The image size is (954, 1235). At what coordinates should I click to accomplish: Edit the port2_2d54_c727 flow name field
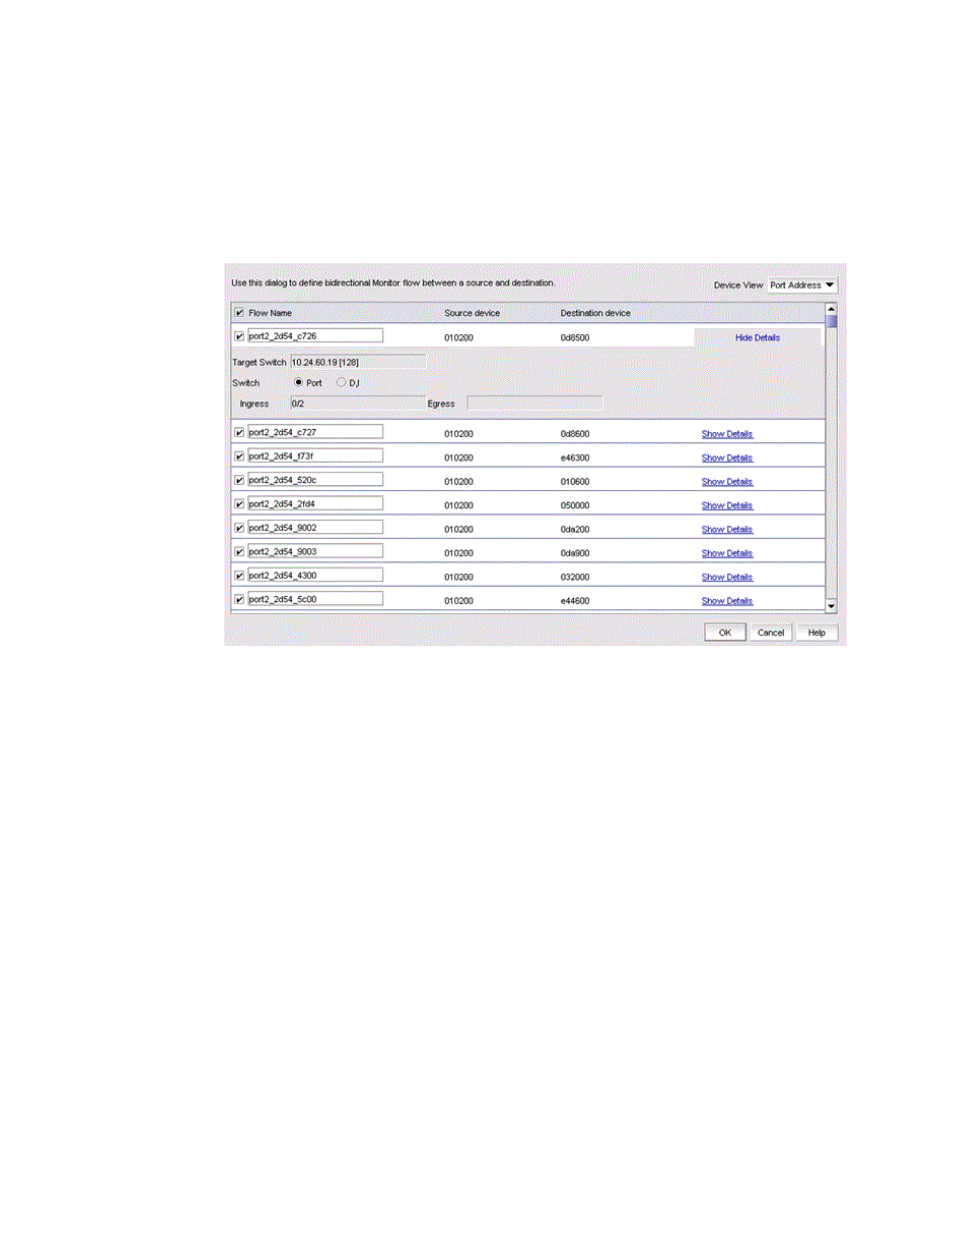315,432
